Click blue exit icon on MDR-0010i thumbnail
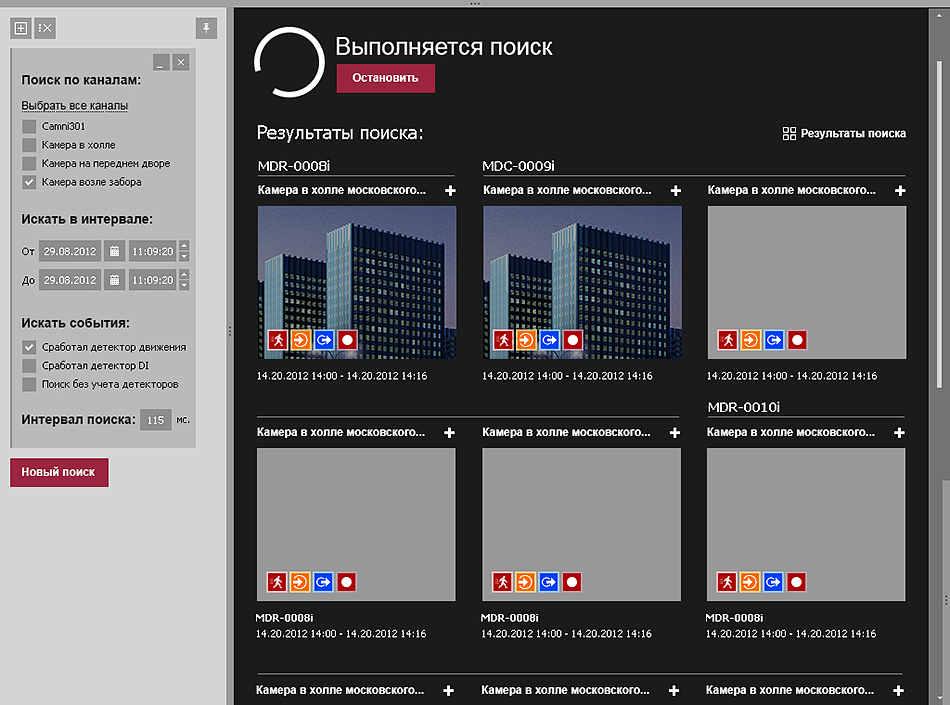The width and height of the screenshot is (950, 705). tap(773, 582)
